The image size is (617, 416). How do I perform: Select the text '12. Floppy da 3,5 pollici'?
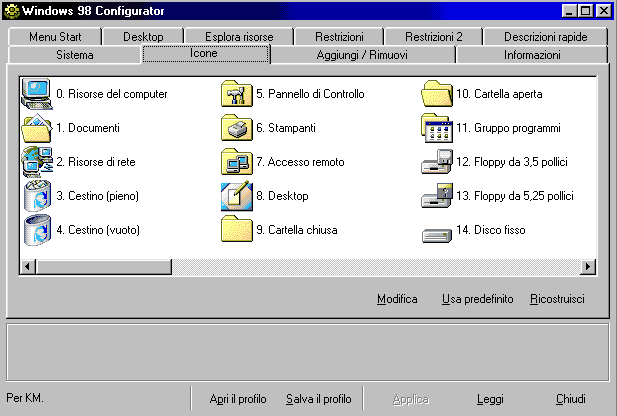512,162
